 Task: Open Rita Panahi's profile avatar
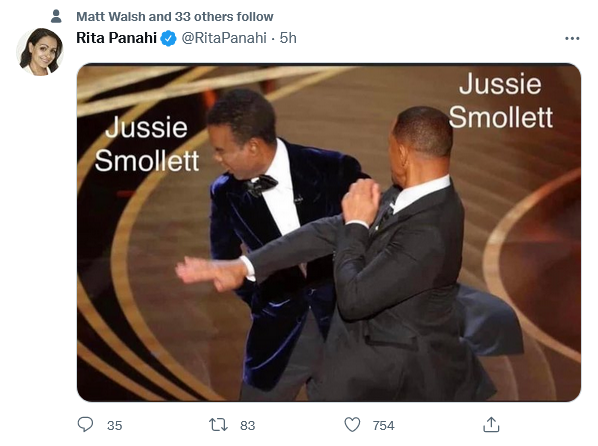click(x=40, y=52)
